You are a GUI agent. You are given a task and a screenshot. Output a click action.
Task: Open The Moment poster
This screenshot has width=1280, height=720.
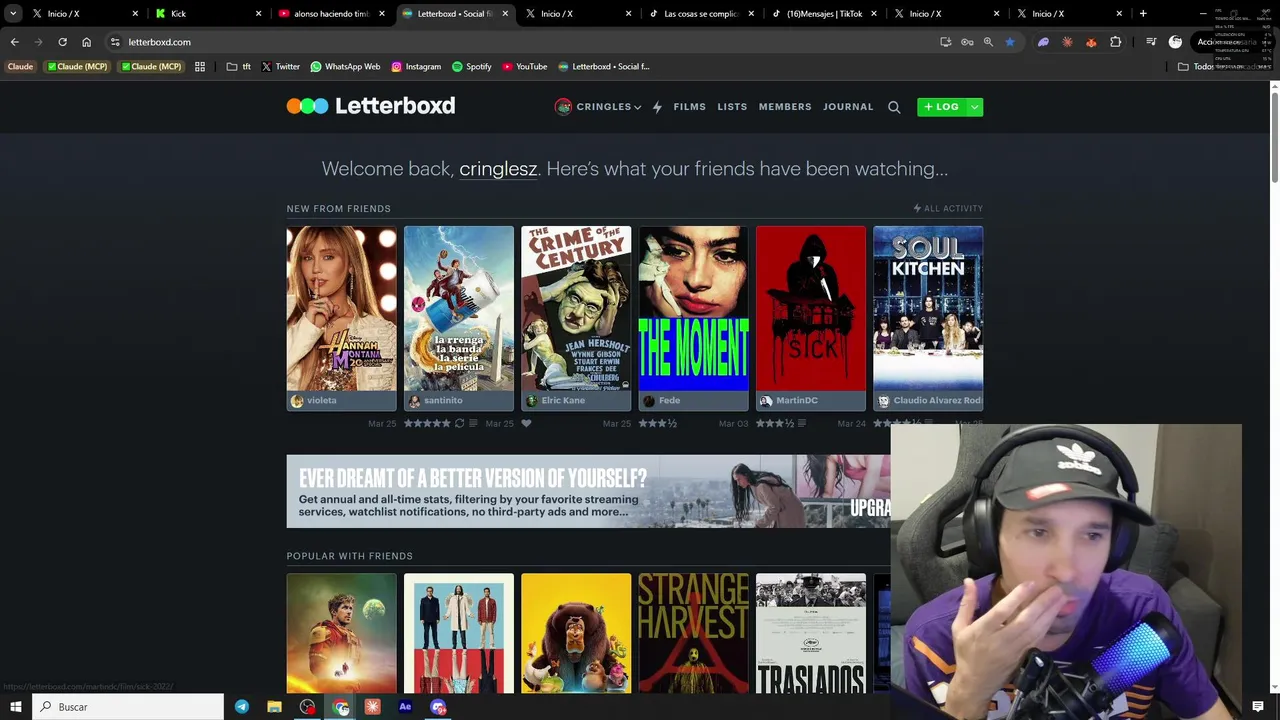(693, 308)
